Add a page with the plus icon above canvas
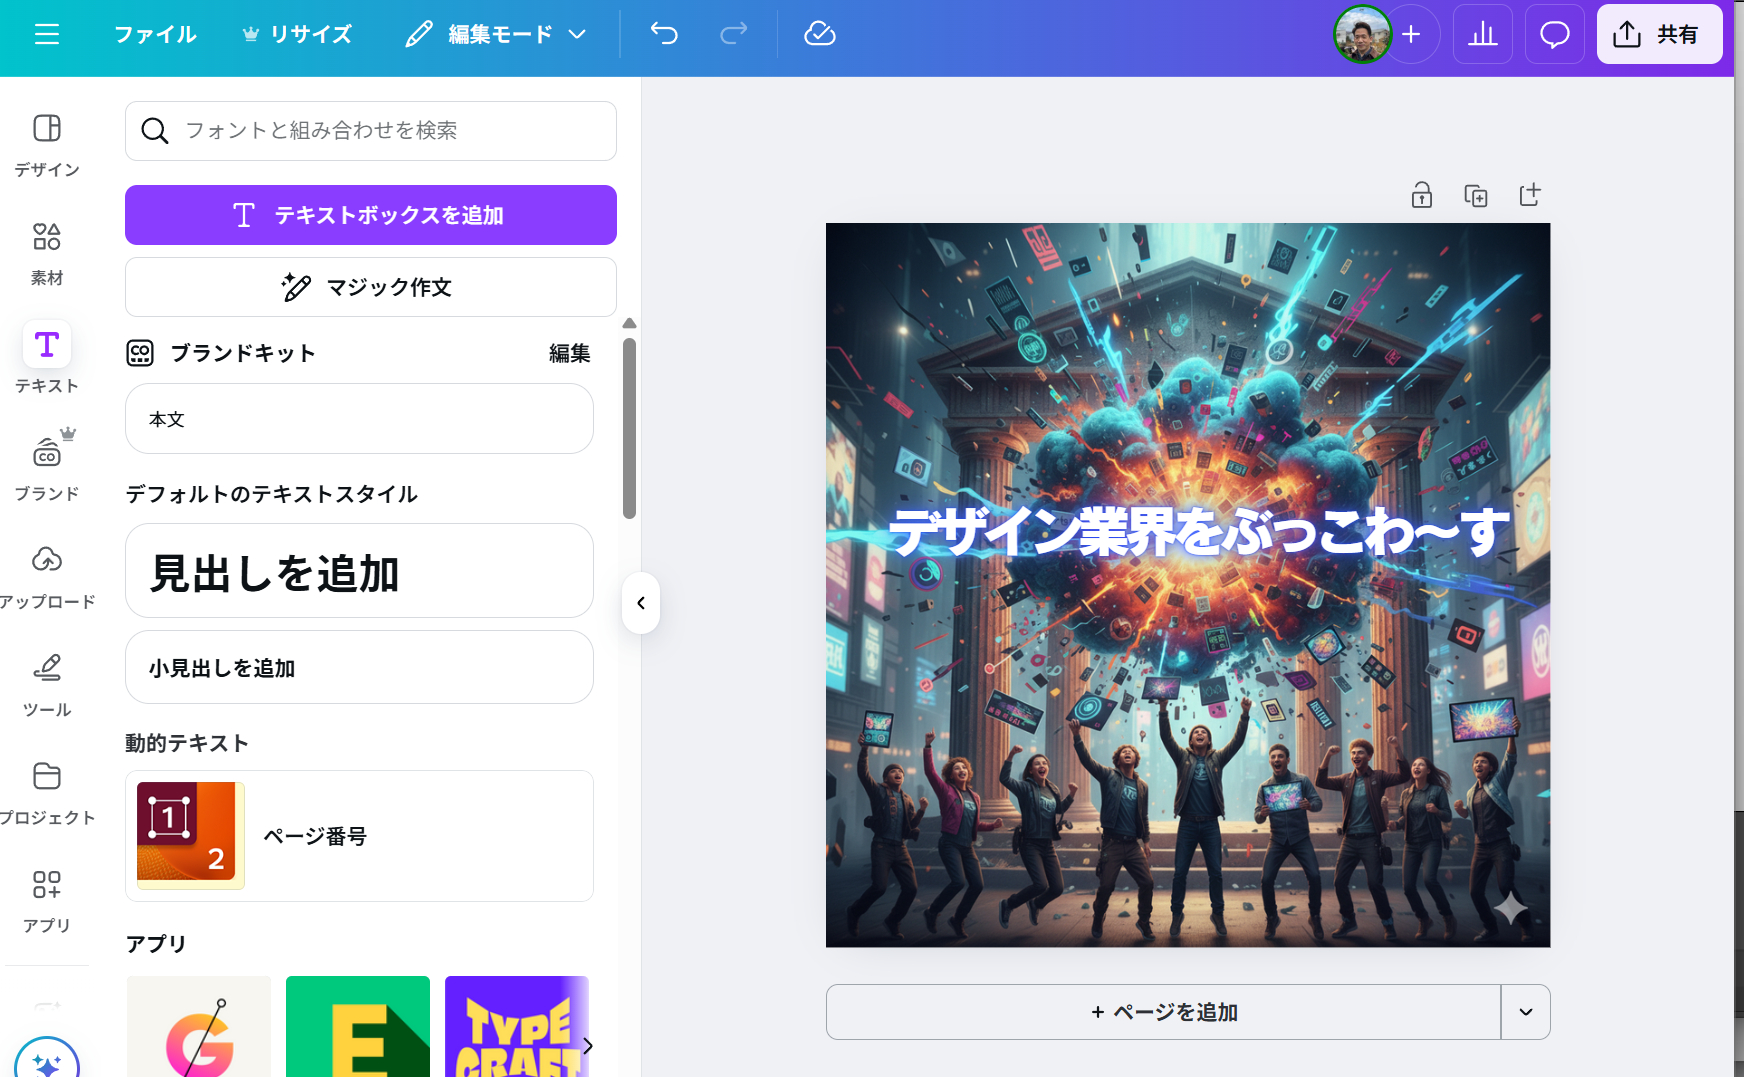Screen dimensions: 1744x1077 click(1529, 196)
